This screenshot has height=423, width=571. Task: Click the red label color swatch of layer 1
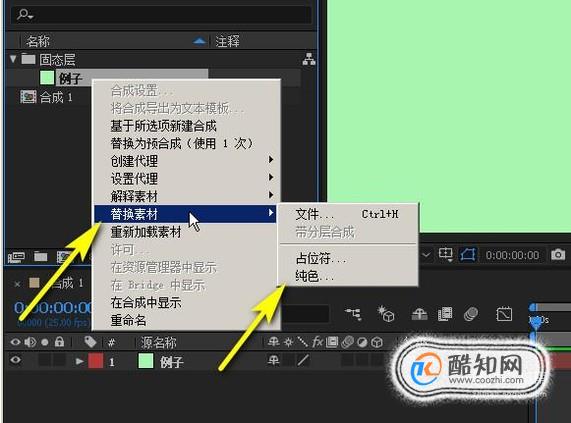click(x=96, y=361)
